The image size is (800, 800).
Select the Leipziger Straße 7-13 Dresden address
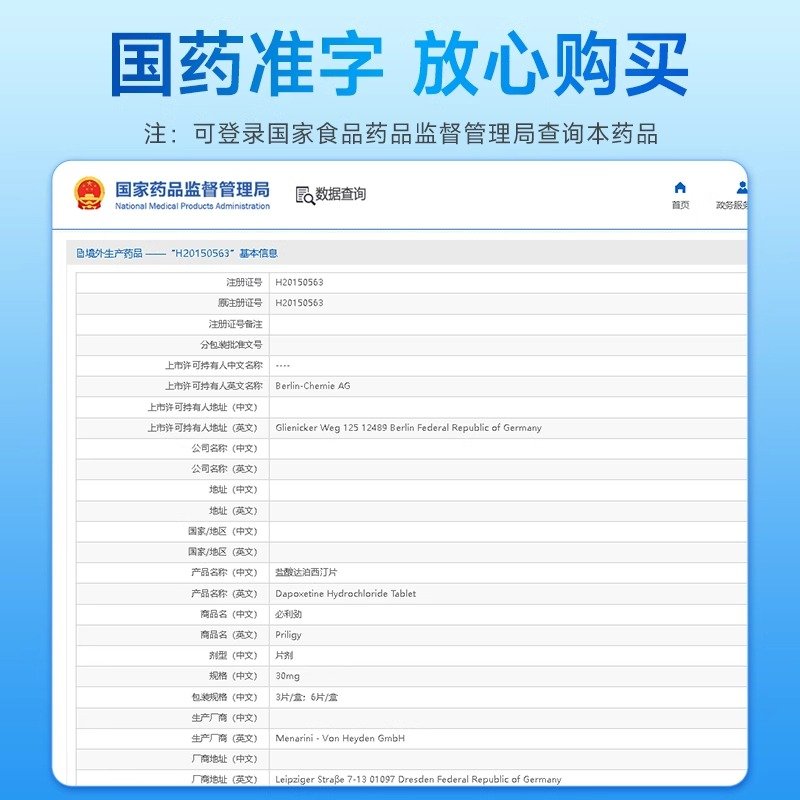click(418, 779)
